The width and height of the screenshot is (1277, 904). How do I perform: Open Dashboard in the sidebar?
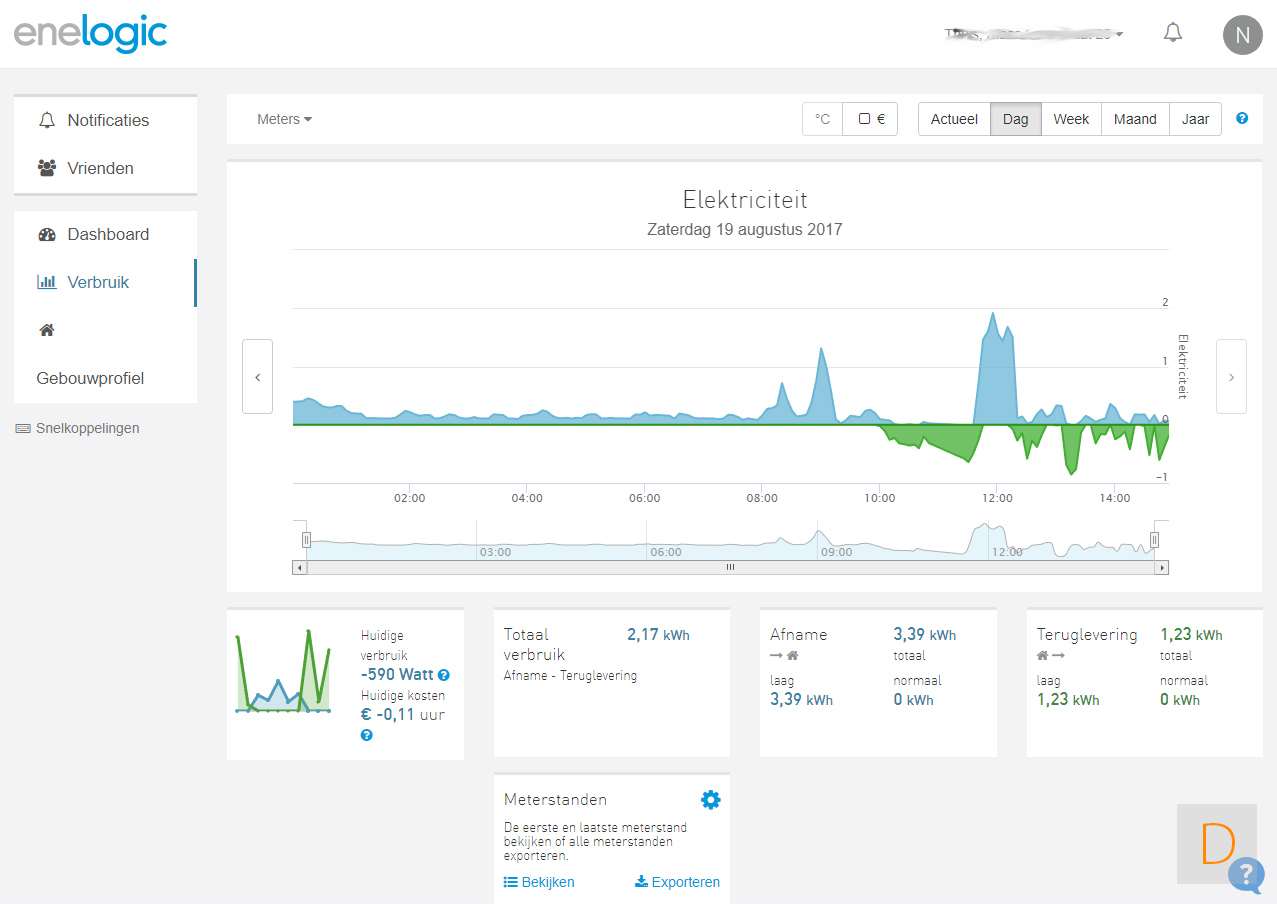(107, 234)
